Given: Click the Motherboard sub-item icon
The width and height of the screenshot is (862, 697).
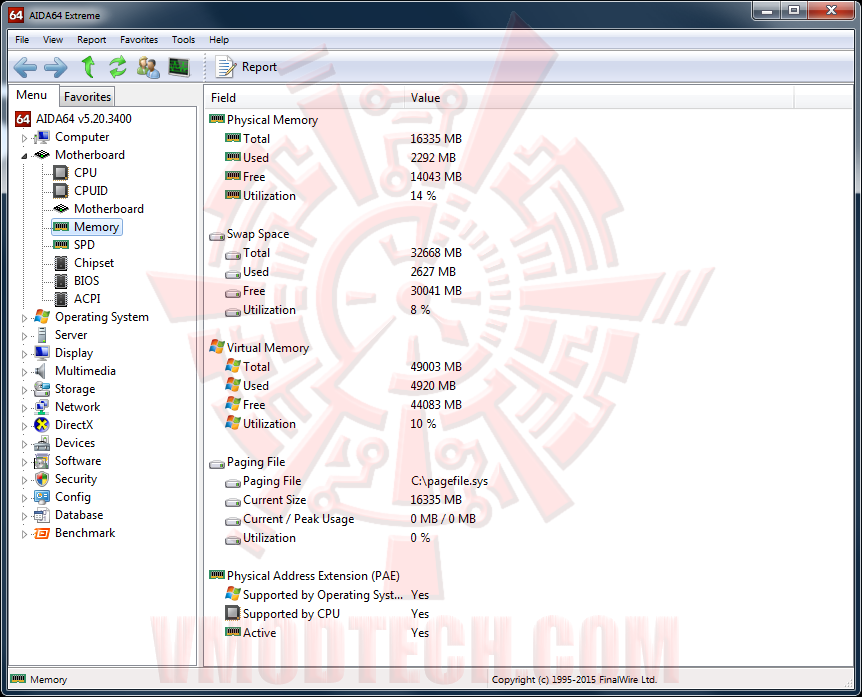Looking at the screenshot, I should tap(60, 209).
